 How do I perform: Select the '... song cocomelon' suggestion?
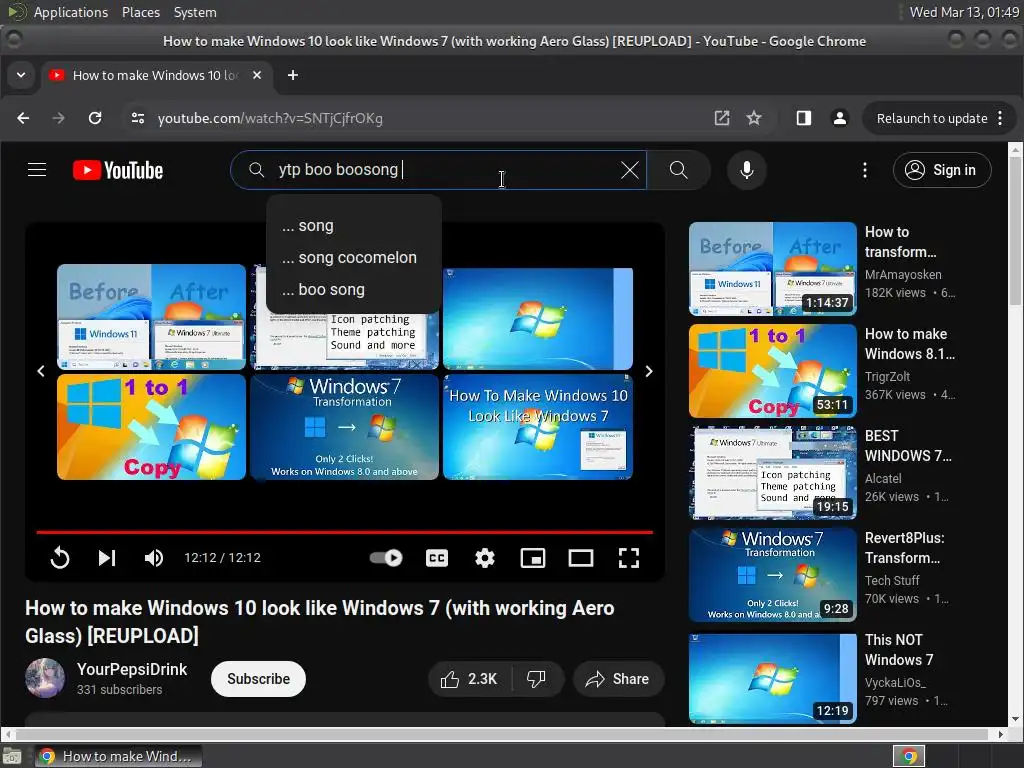354,258
